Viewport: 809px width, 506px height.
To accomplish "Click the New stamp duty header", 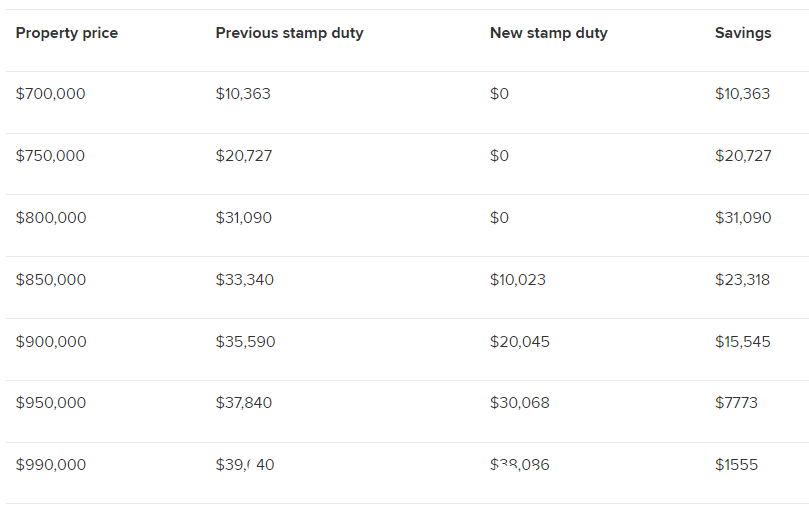I will click(548, 34).
